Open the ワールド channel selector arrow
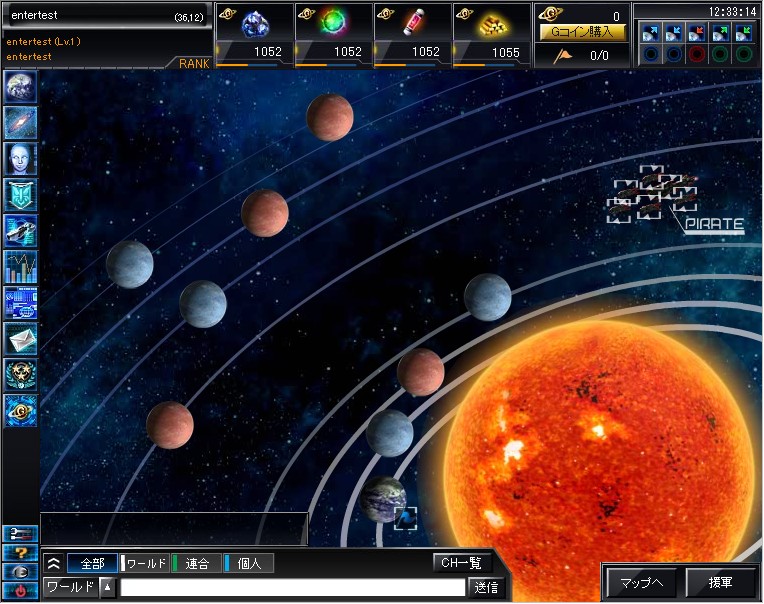Image resolution: width=764 pixels, height=604 pixels. (x=108, y=587)
